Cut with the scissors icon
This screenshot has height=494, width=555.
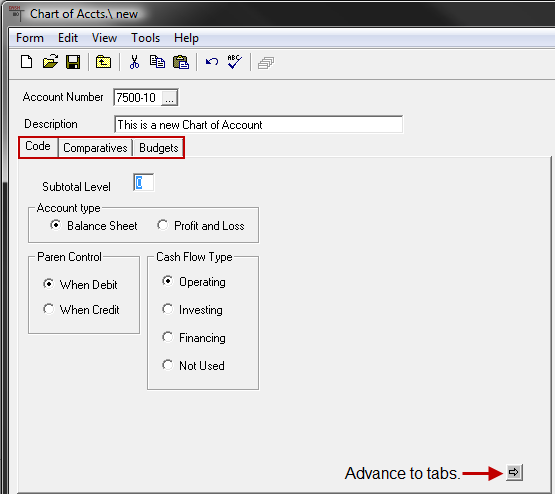134,62
